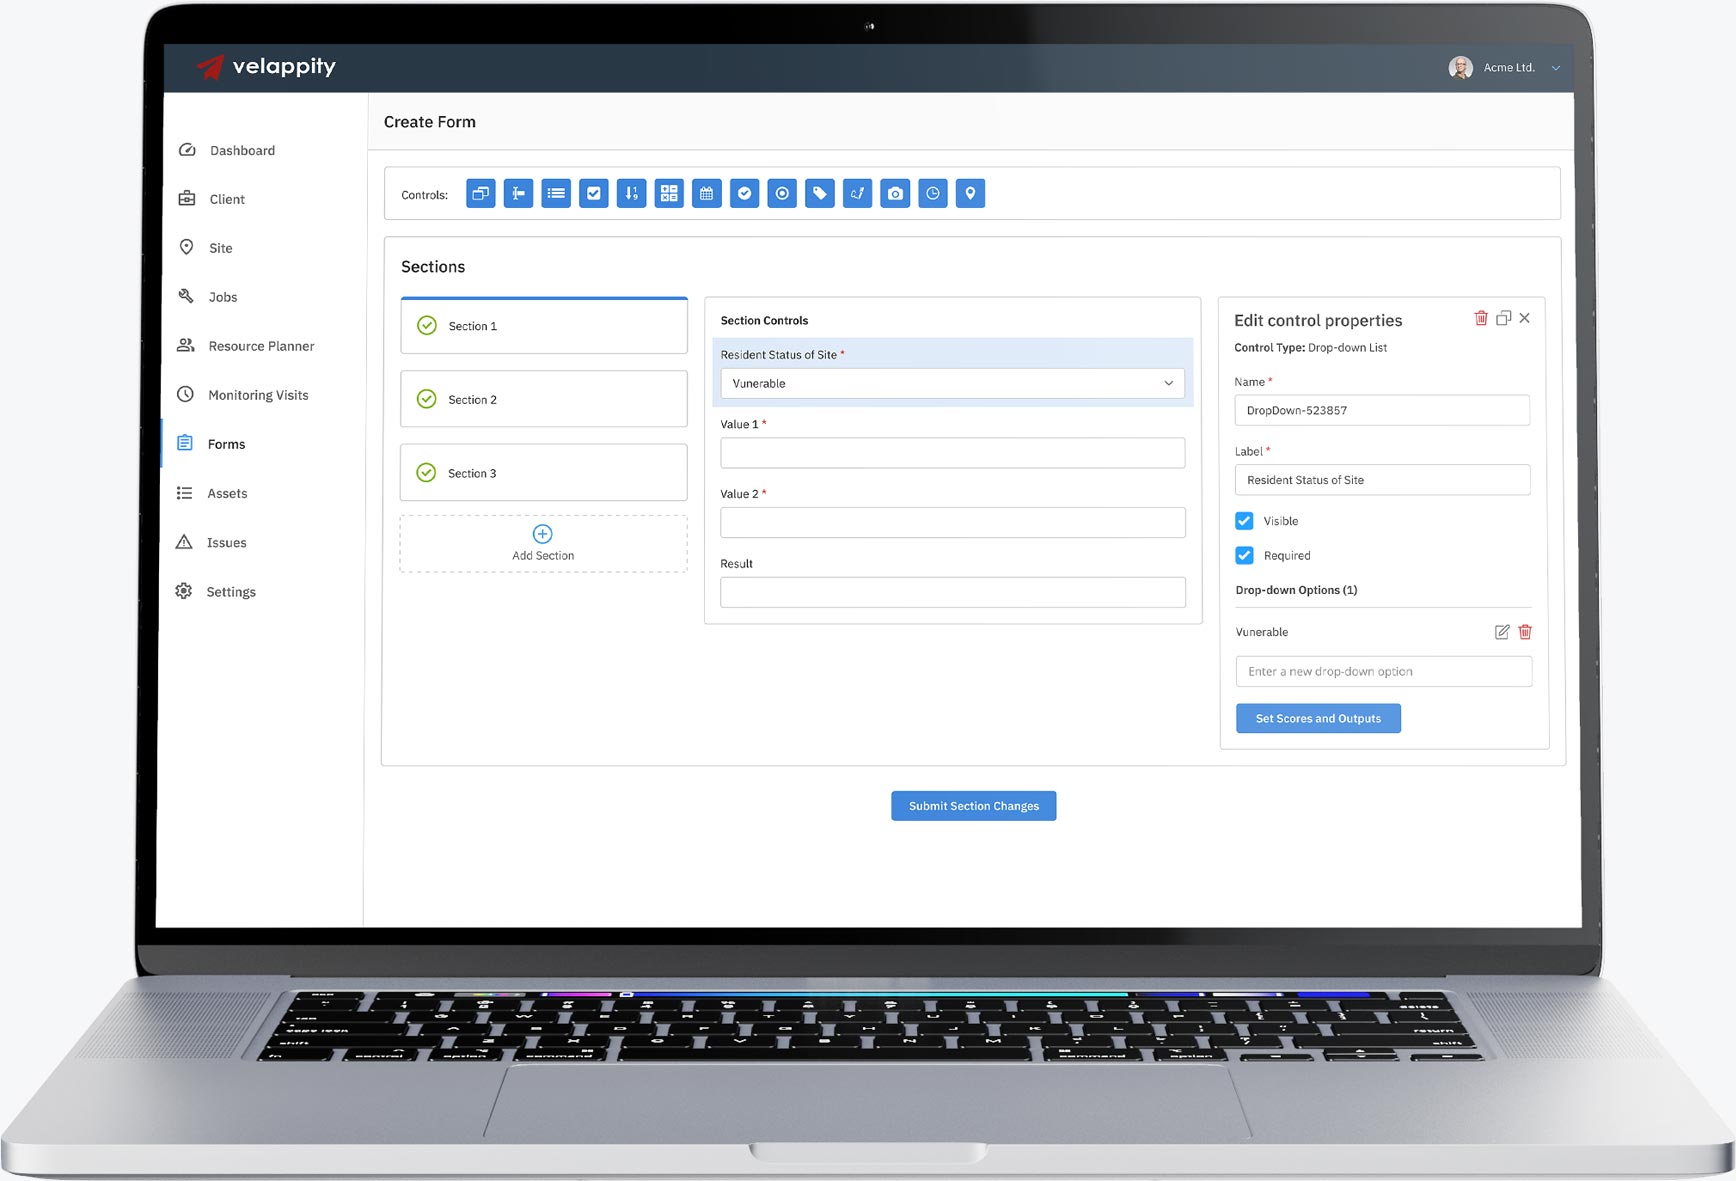This screenshot has width=1736, height=1181.
Task: Duplicate control via copy icon in properties panel
Action: pyautogui.click(x=1503, y=318)
